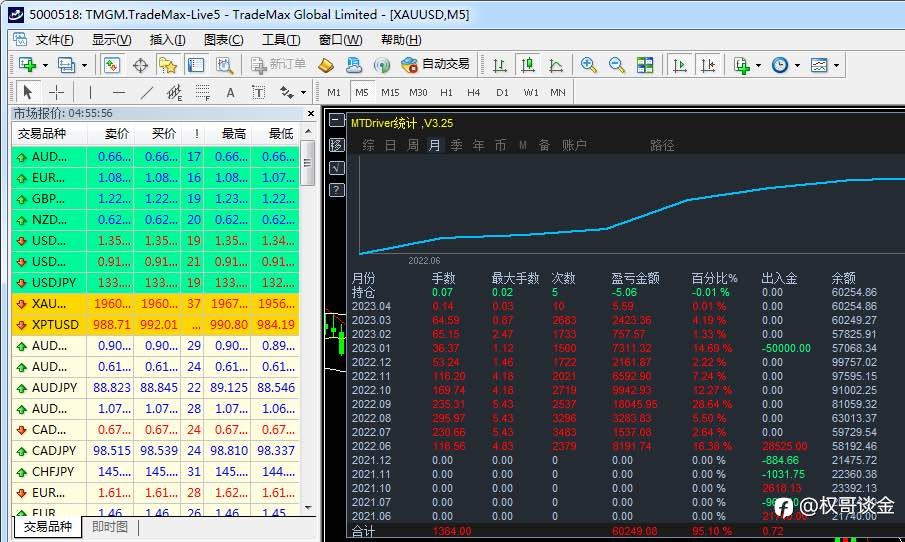Toggle the 自动交易 auto trading button
The width and height of the screenshot is (905, 542).
point(436,65)
